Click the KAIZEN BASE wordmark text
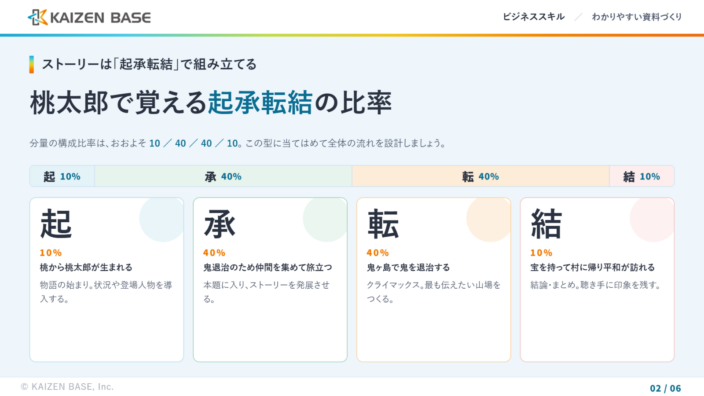The image size is (704, 396). (x=101, y=18)
